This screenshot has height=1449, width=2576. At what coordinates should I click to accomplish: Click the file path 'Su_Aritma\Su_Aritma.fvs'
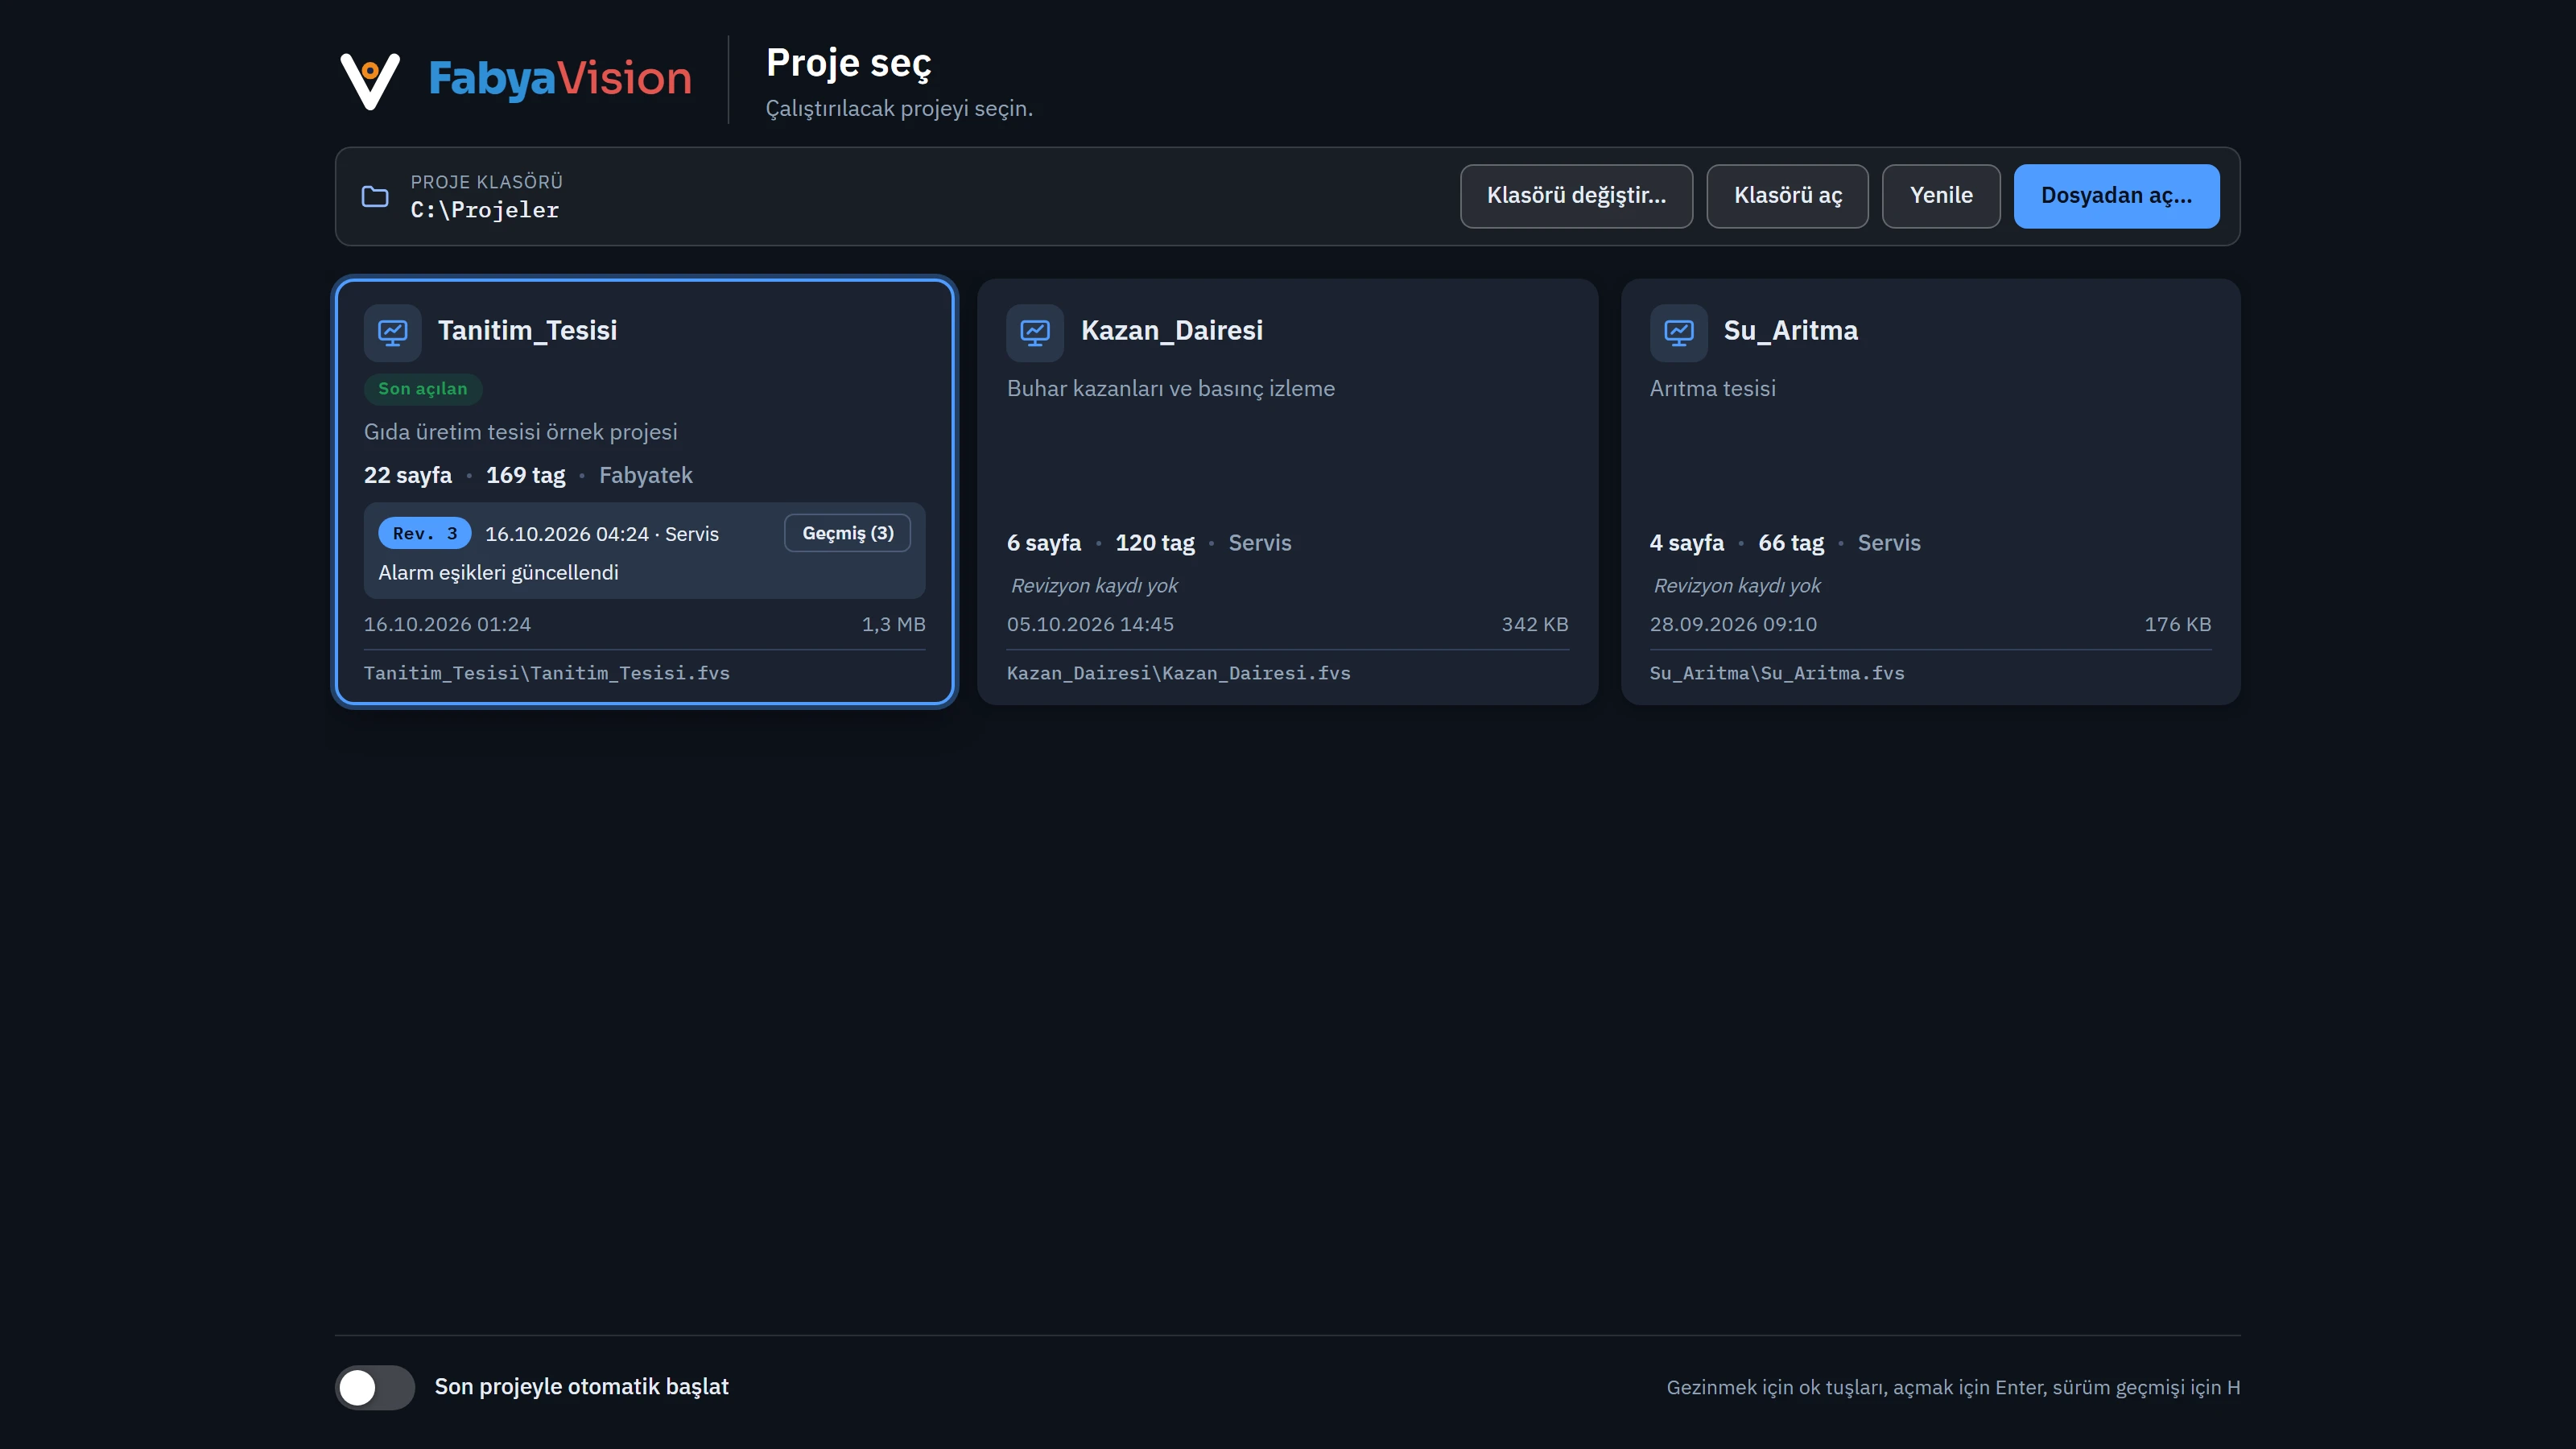tap(1777, 673)
